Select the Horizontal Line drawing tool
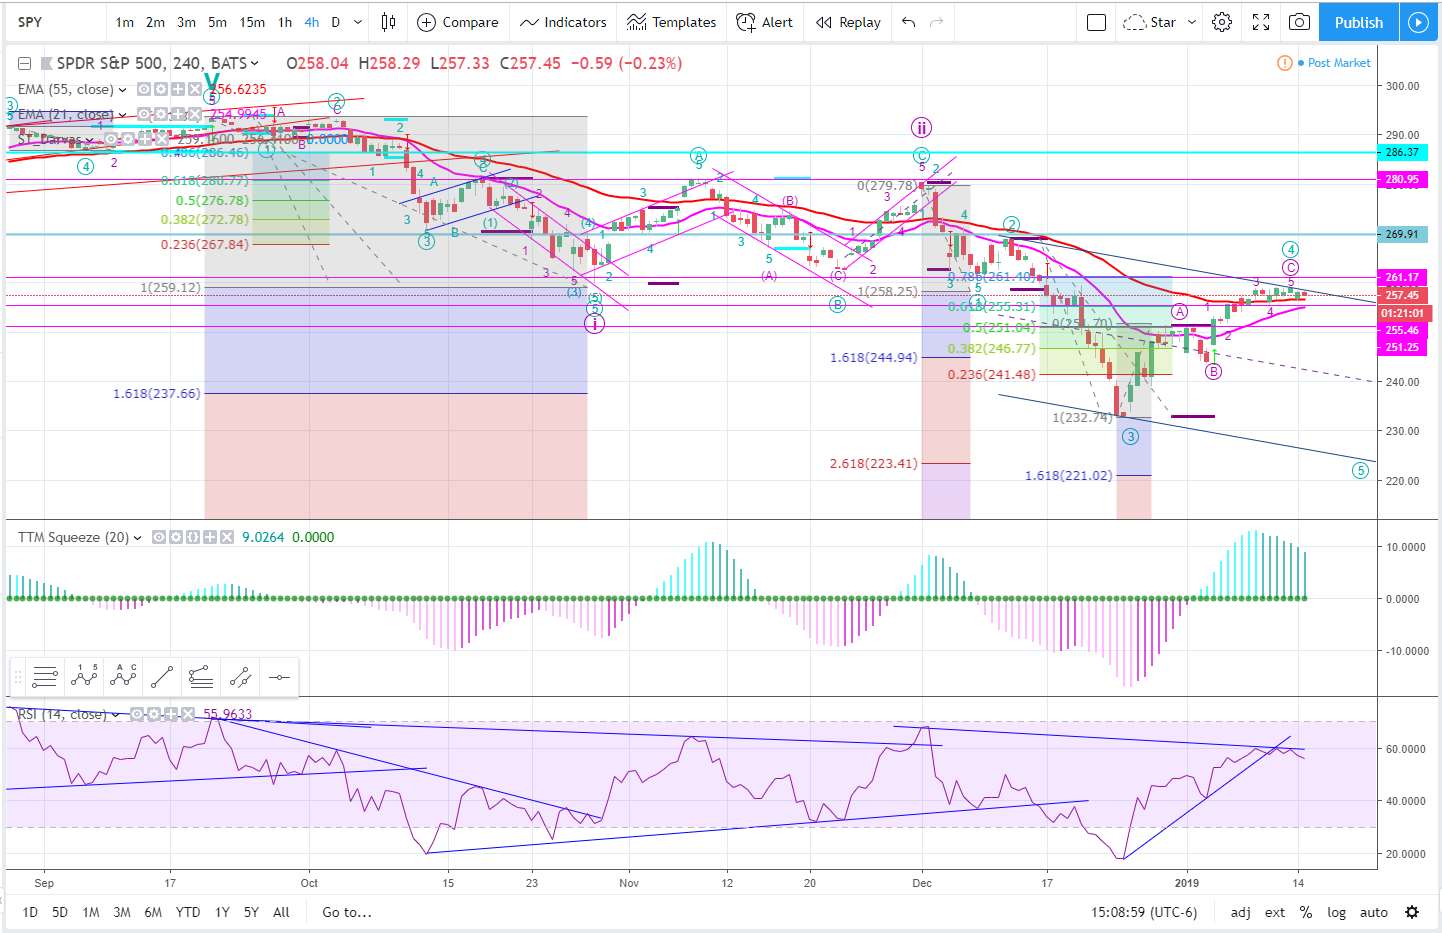 pyautogui.click(x=279, y=678)
